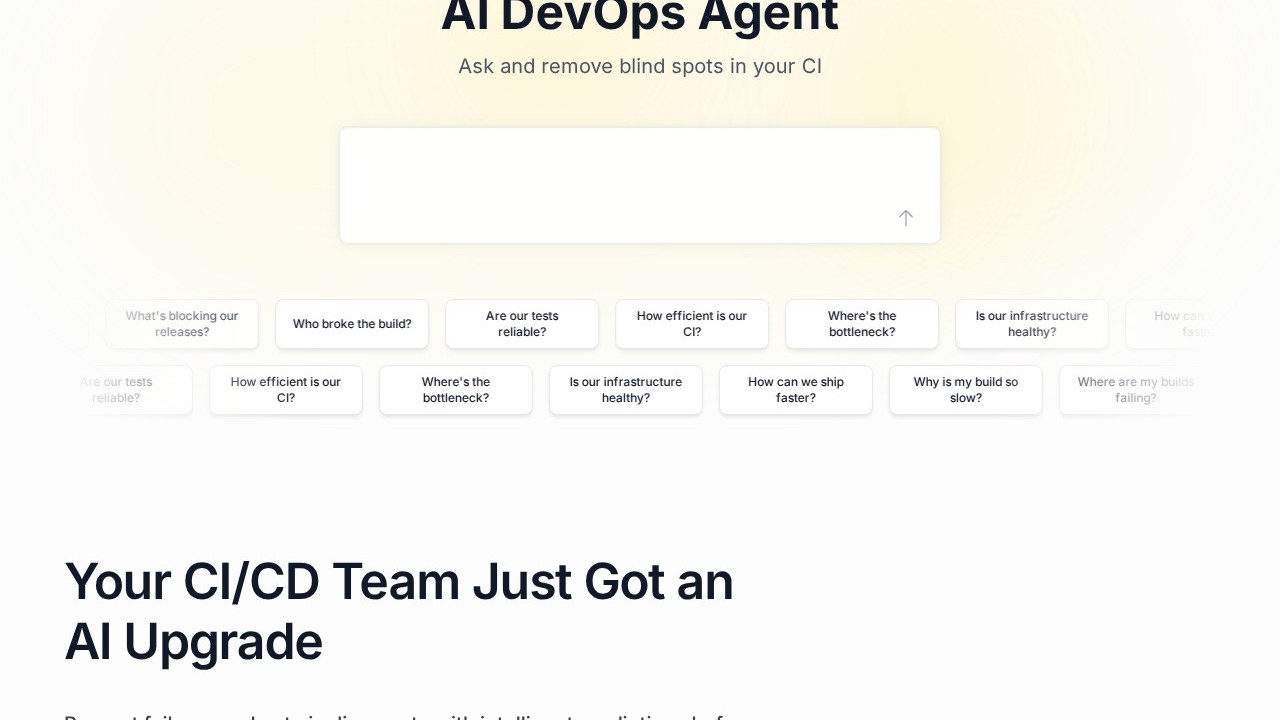The width and height of the screenshot is (1280, 720).
Task: Click the "AI DevOps Agent" page title
Action: click(x=640, y=17)
